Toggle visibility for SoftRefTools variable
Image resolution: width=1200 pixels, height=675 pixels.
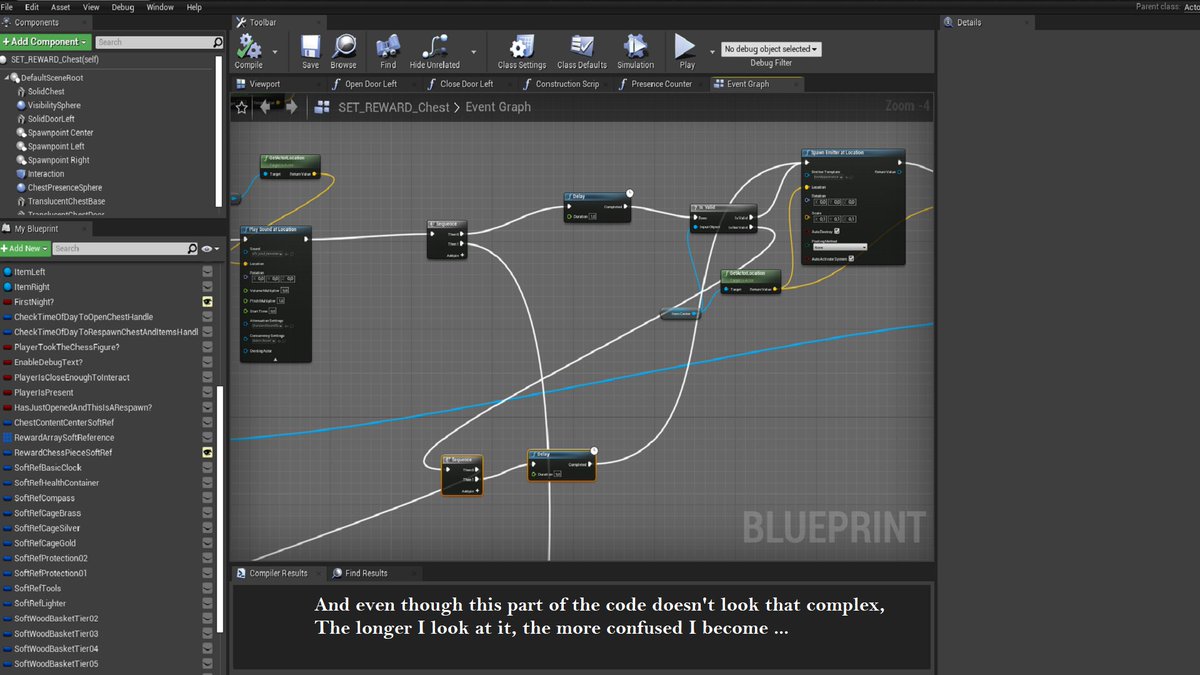(207, 588)
